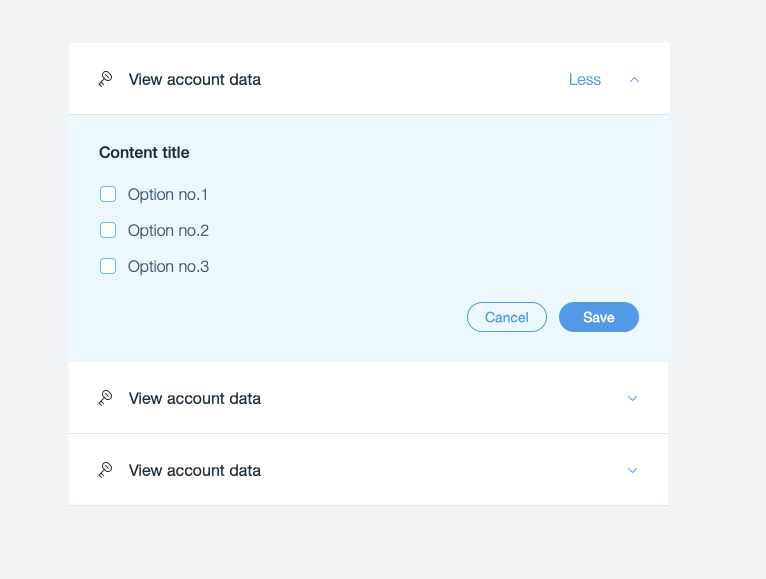Viewport: 766px width, 579px height.
Task: Open the middle 'View account data' row title
Action: (x=195, y=398)
